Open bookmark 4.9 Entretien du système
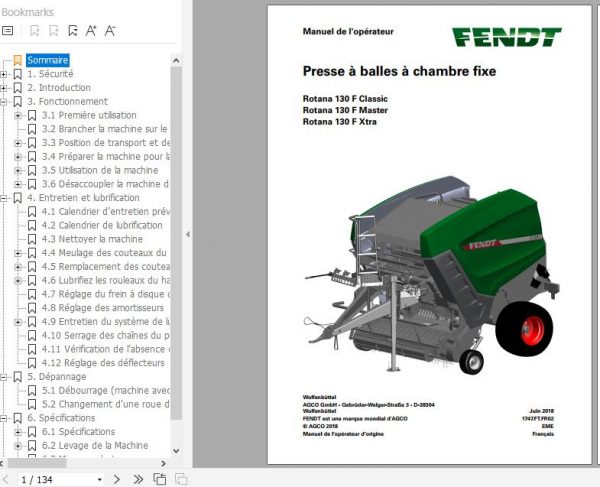 (106, 322)
